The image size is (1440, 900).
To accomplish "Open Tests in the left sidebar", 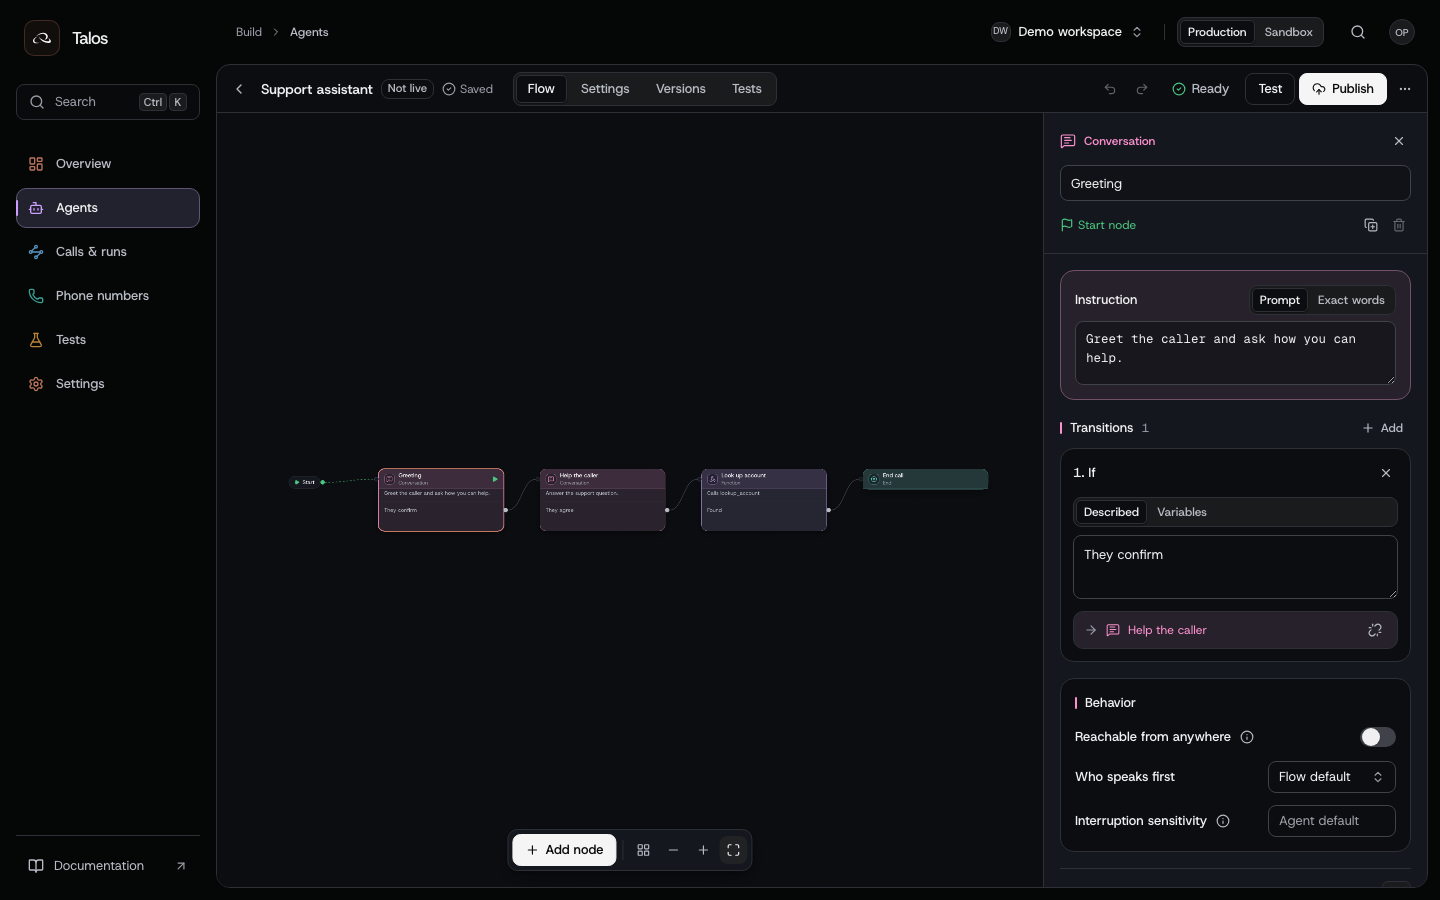I will (108, 340).
